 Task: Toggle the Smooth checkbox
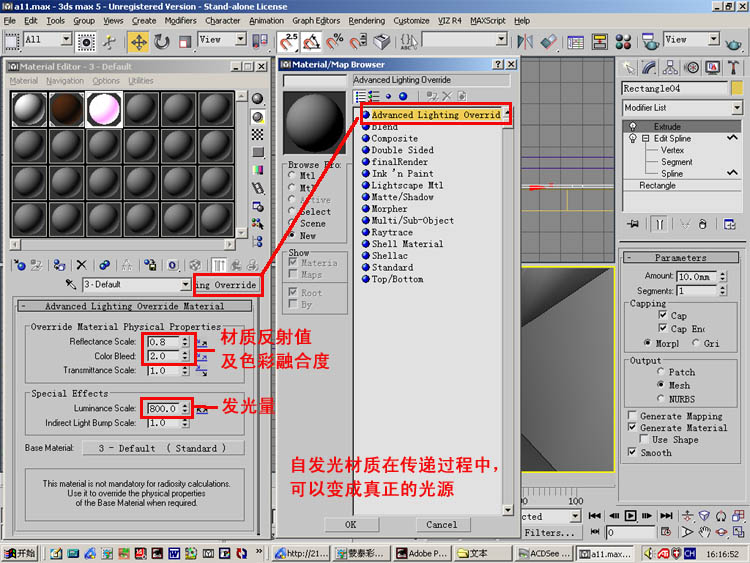[632, 452]
